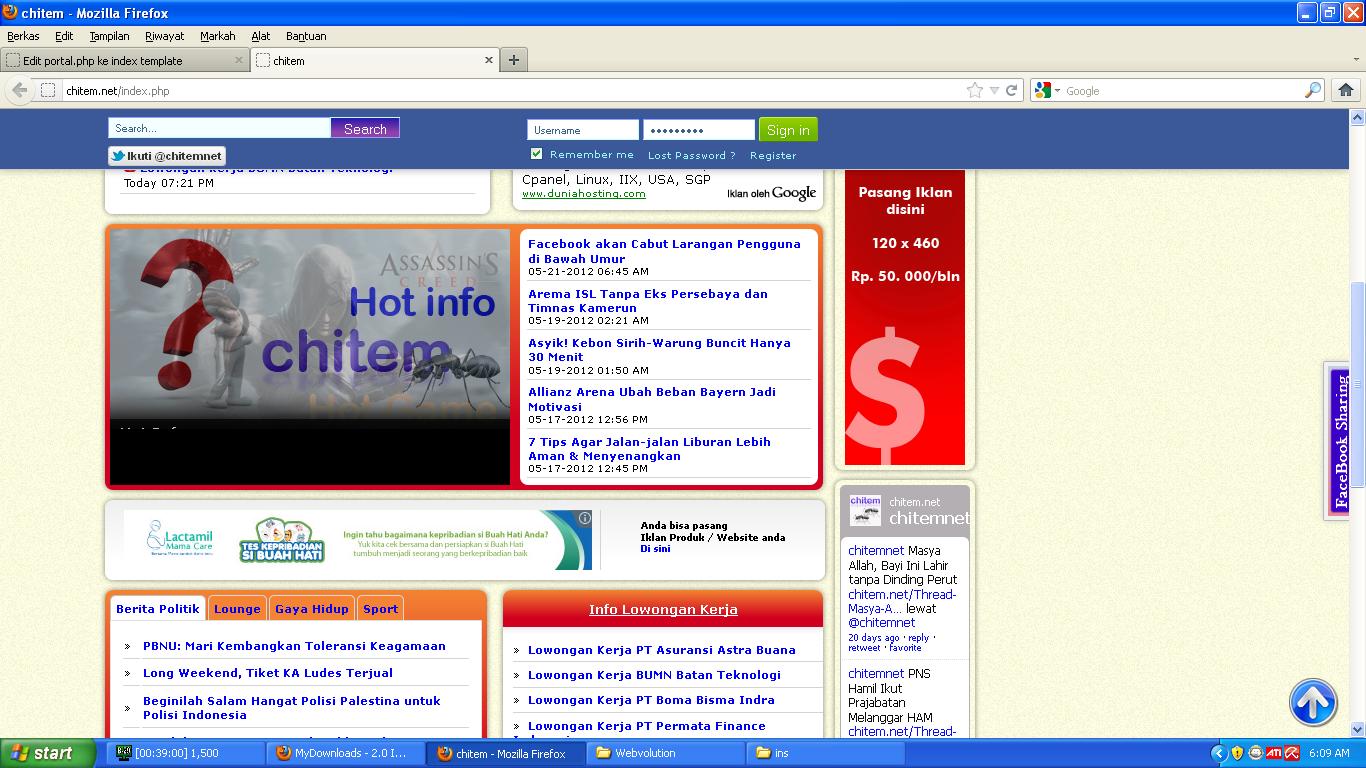The height and width of the screenshot is (768, 1366).
Task: Open the Riwayat menu
Action: [164, 36]
